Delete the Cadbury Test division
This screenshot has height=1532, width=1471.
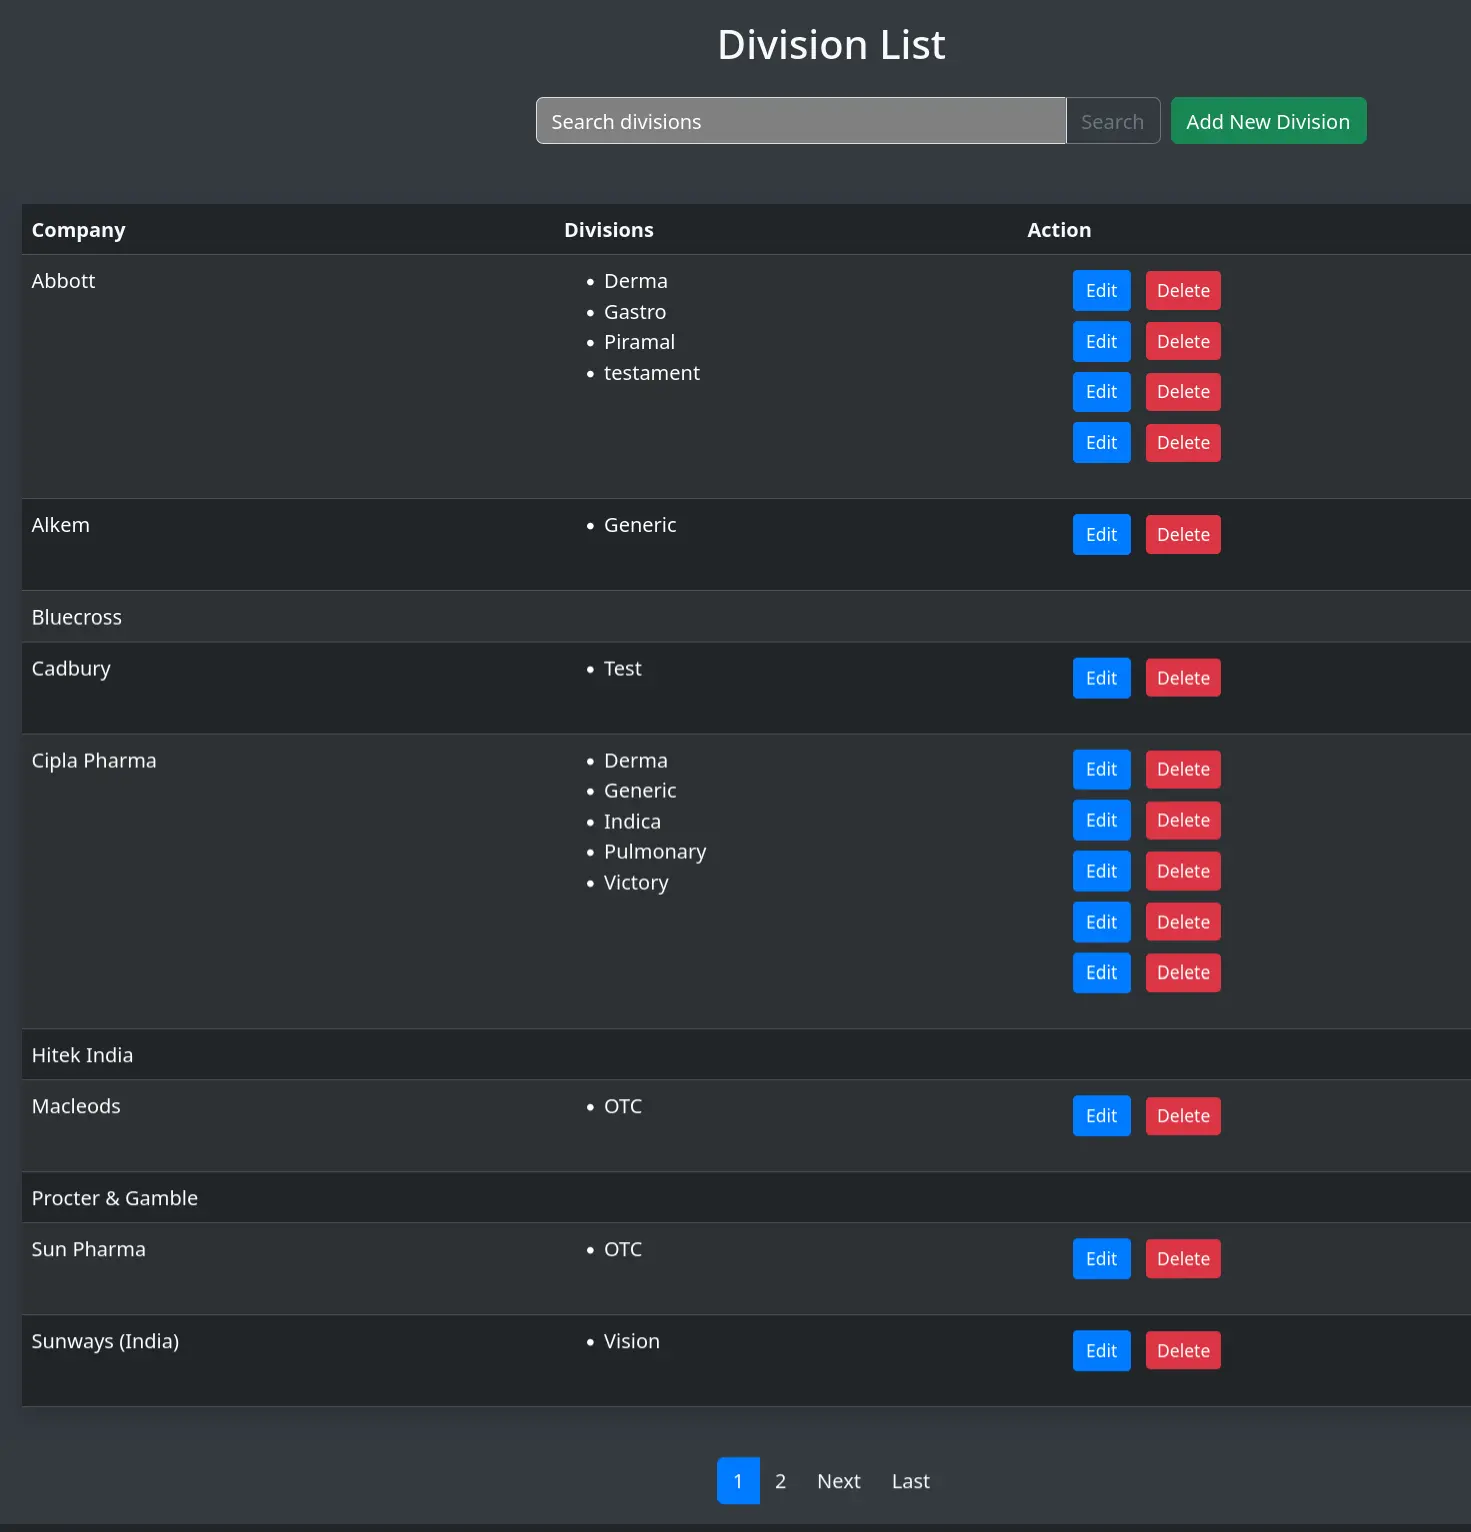pyautogui.click(x=1183, y=678)
